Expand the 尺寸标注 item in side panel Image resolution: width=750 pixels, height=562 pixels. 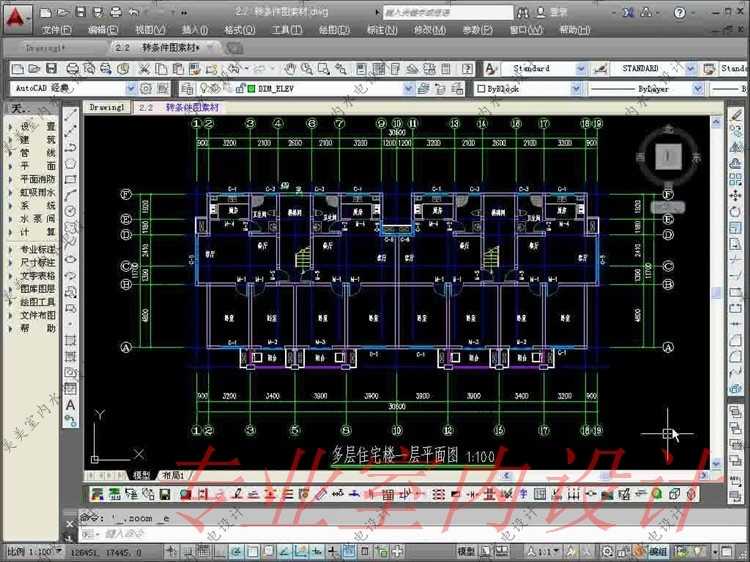[36, 262]
